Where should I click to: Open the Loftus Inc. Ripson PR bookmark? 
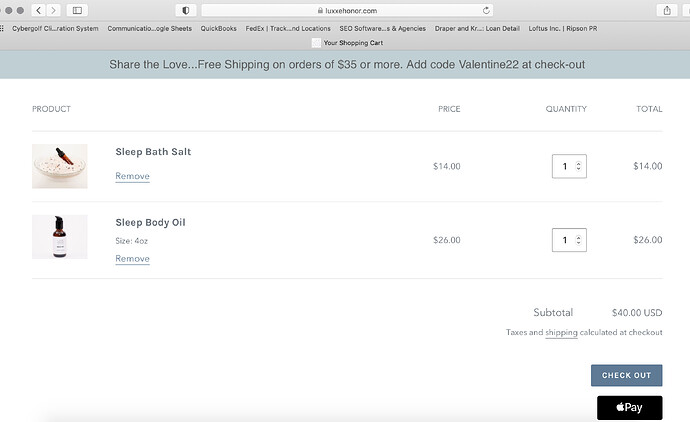[x=563, y=28]
